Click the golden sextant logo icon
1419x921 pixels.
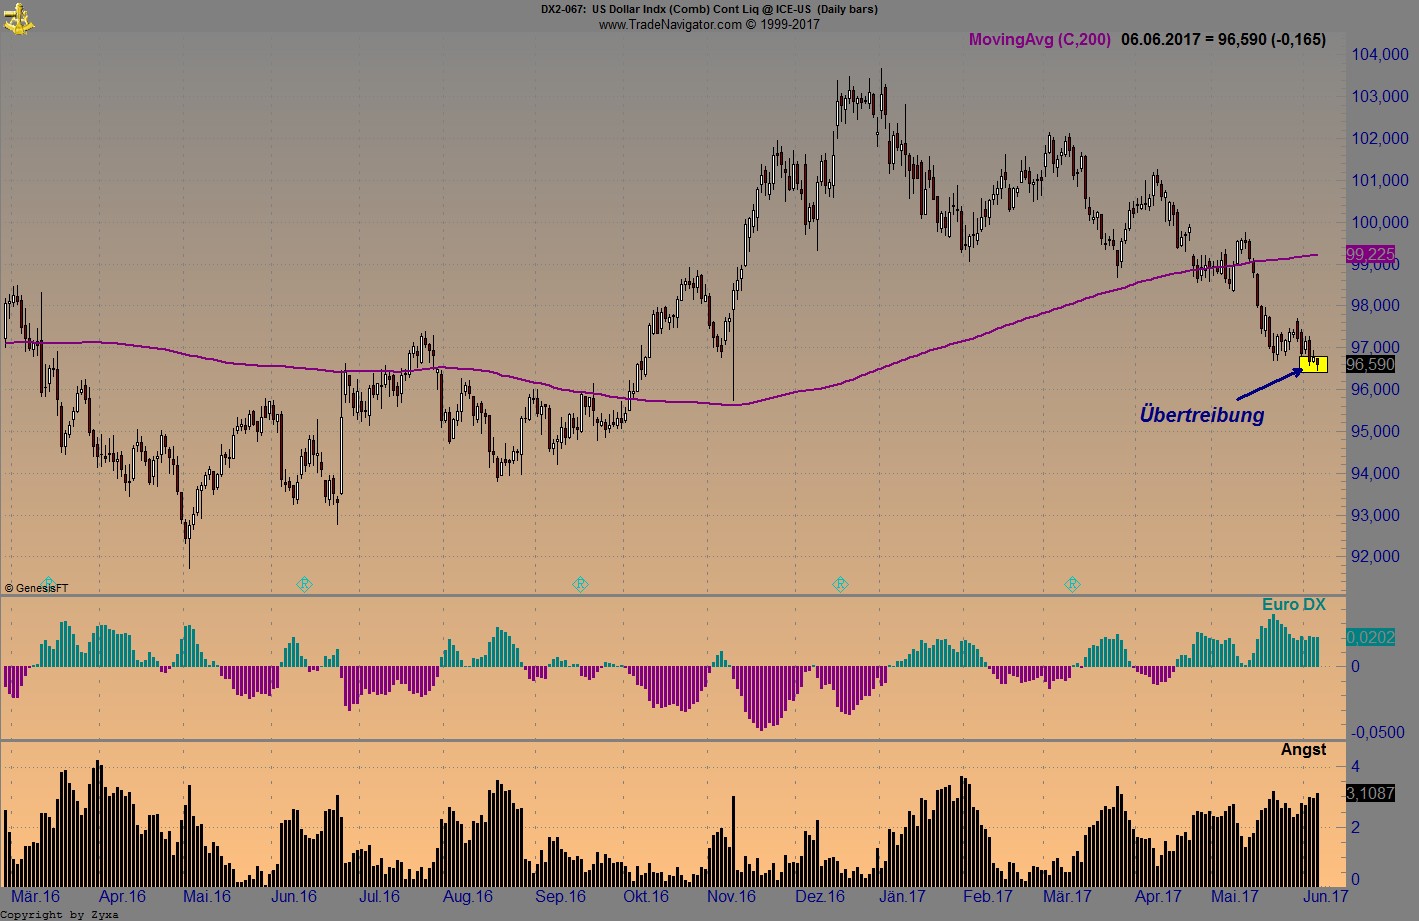(18, 17)
